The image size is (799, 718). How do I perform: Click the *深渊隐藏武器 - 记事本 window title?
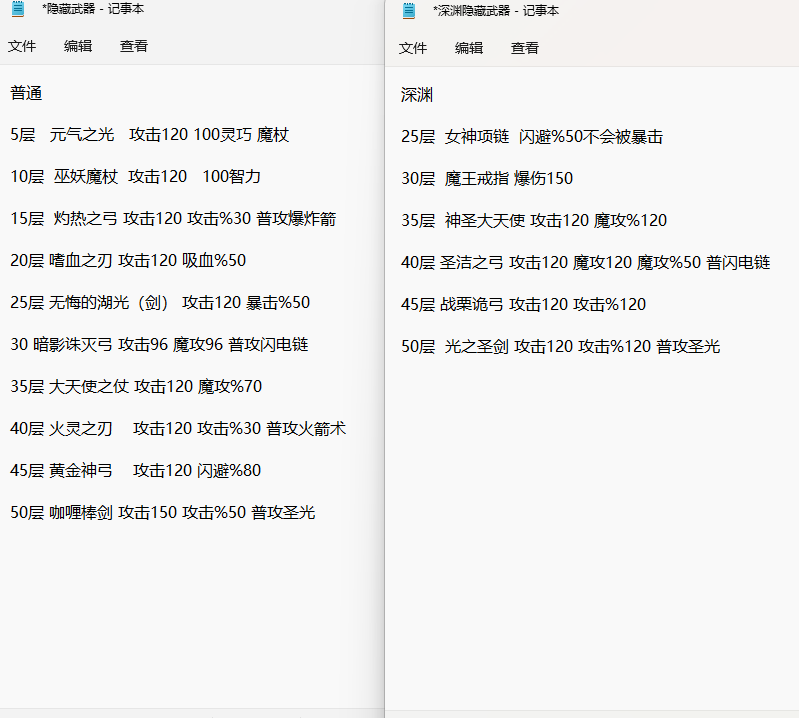tap(496, 11)
